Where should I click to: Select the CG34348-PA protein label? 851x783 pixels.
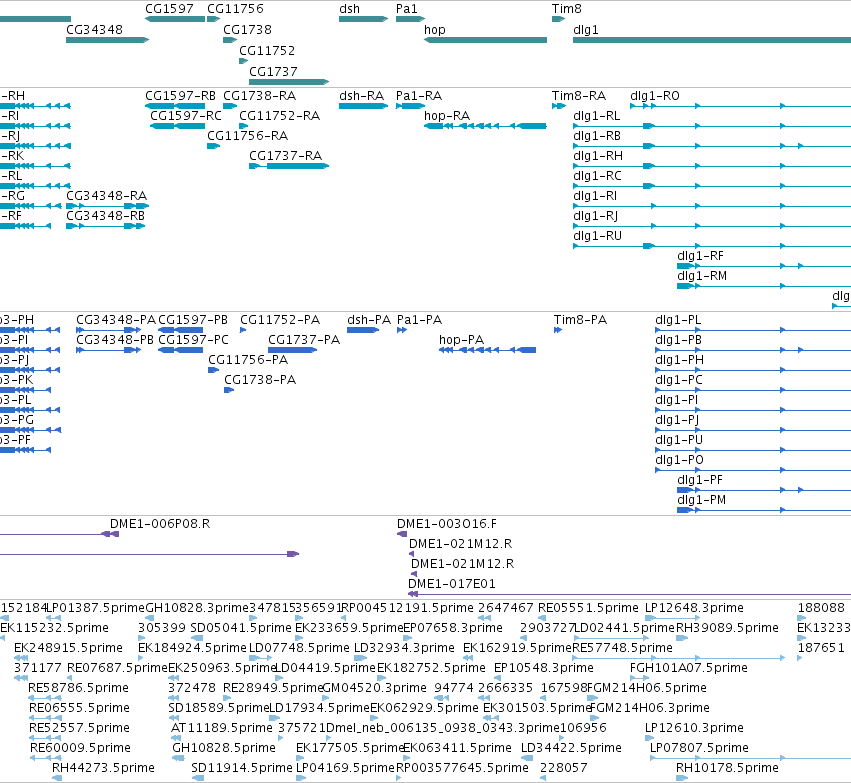click(x=116, y=320)
